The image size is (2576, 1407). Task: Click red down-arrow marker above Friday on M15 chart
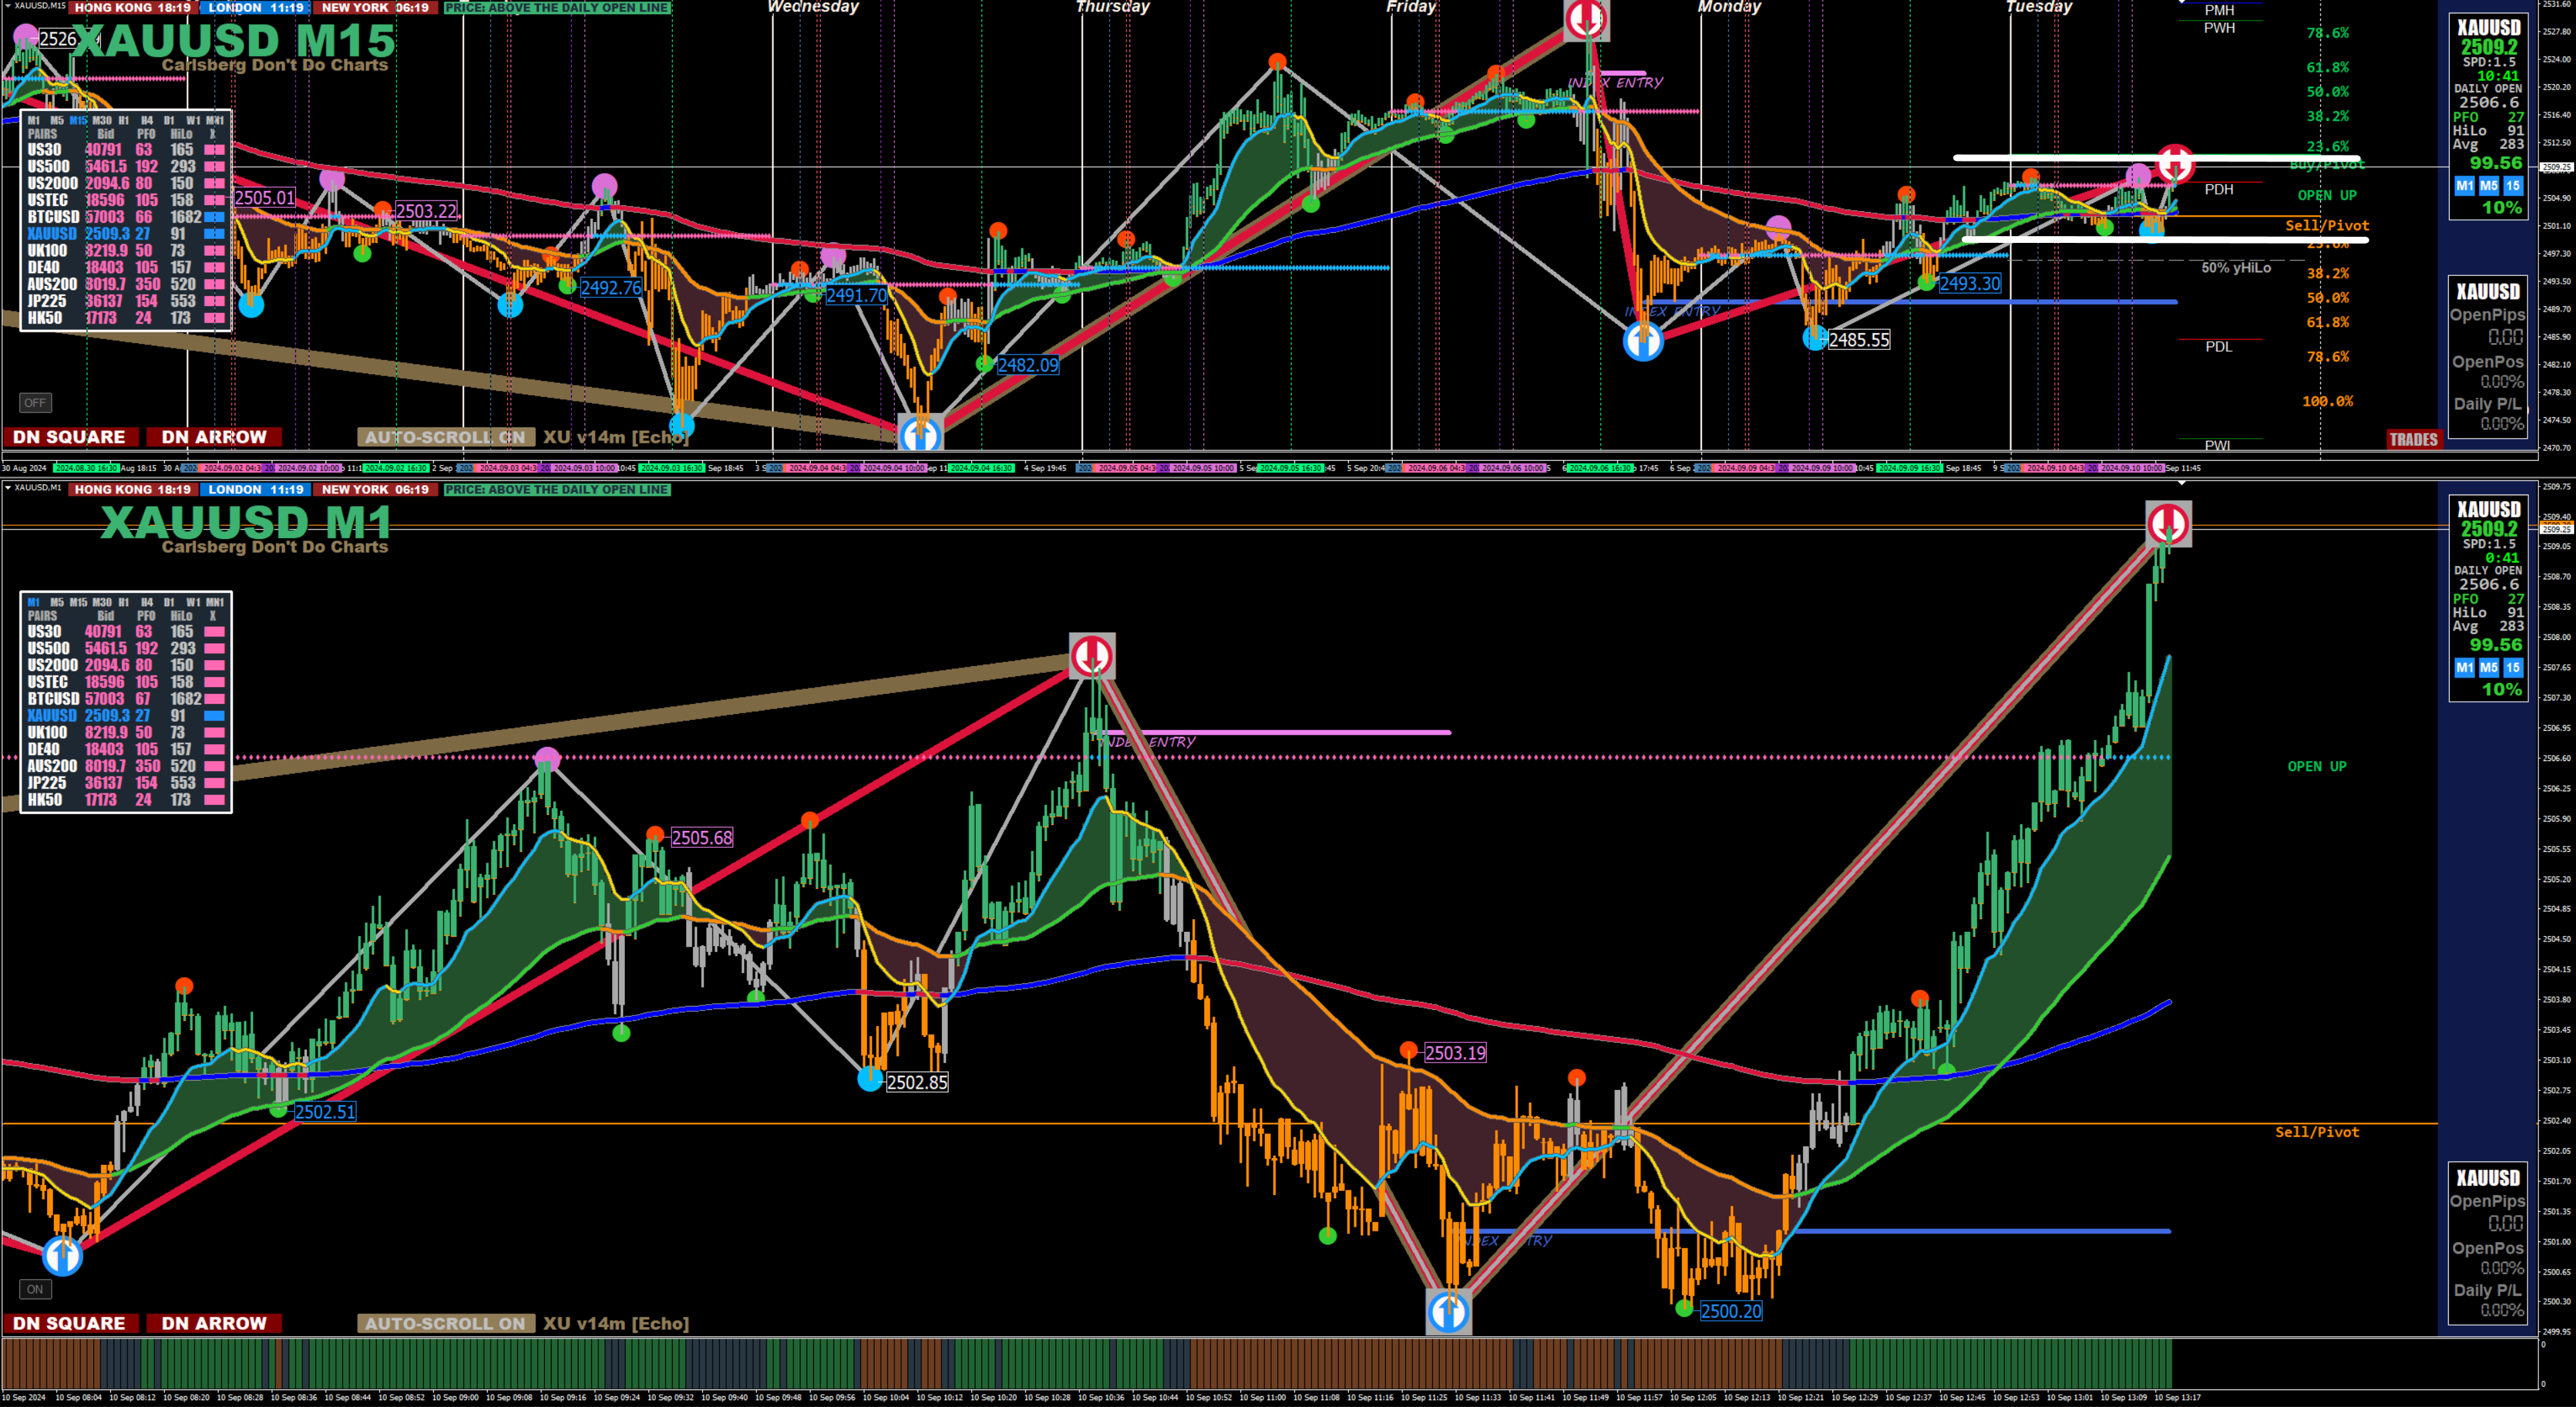[x=1586, y=19]
